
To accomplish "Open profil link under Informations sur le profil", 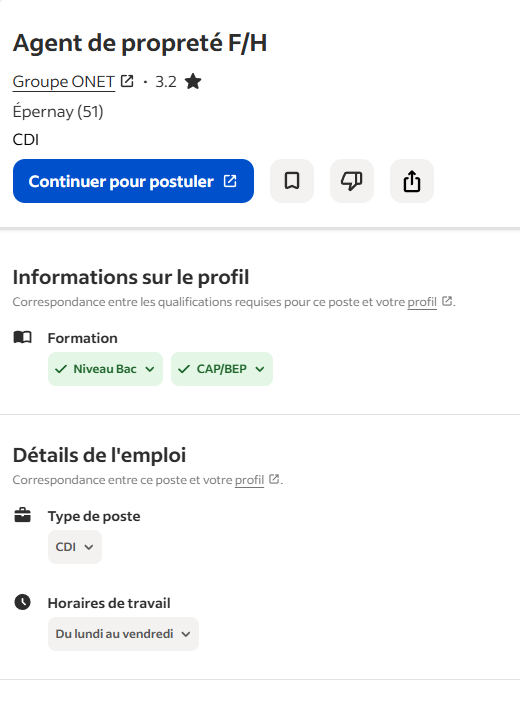I will tap(422, 302).
